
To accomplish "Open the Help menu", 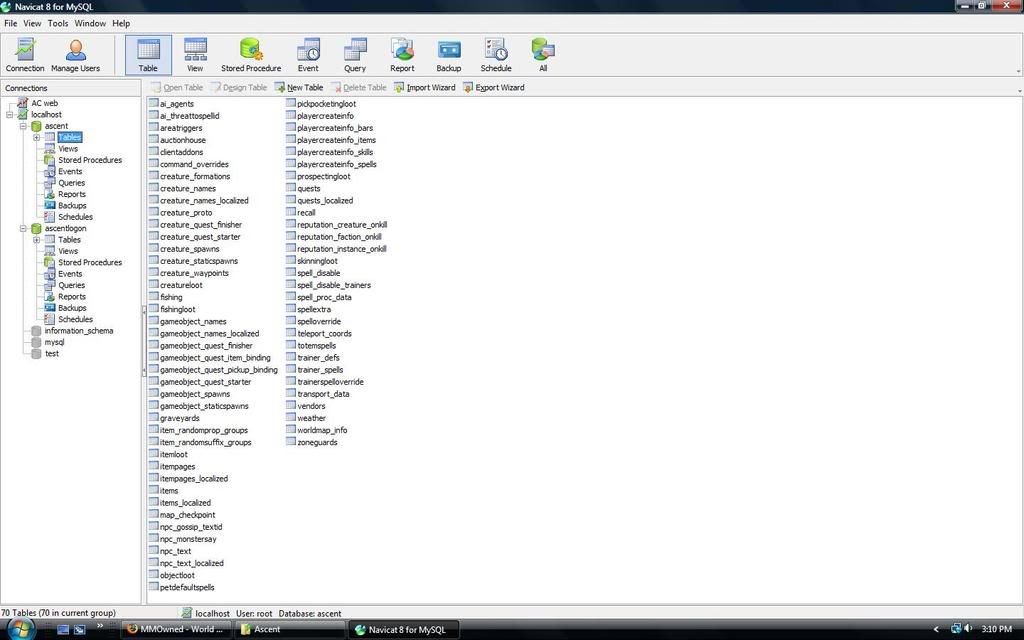I will pos(121,24).
